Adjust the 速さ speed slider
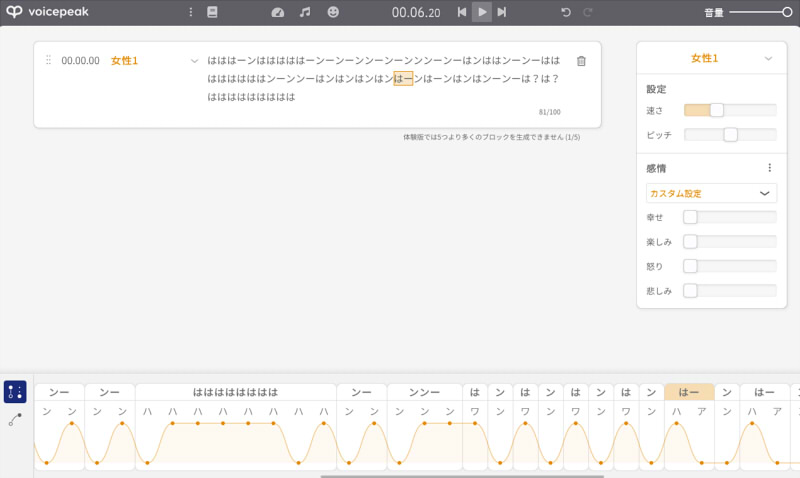This screenshot has width=800, height=478. point(730,110)
